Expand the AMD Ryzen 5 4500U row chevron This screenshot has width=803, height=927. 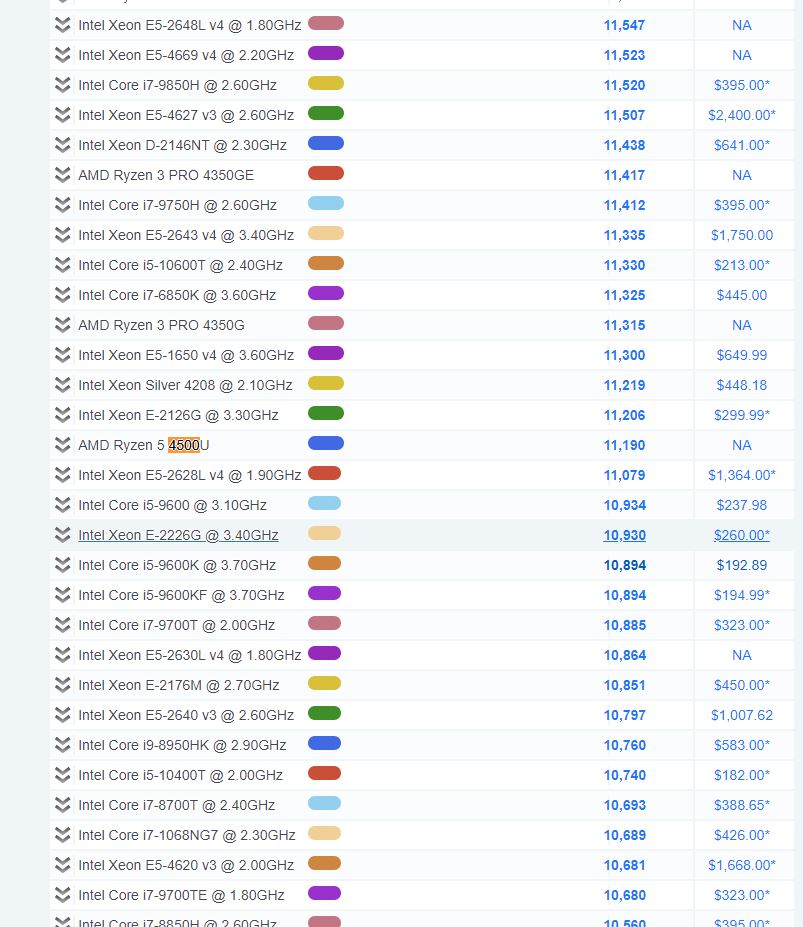coord(62,445)
